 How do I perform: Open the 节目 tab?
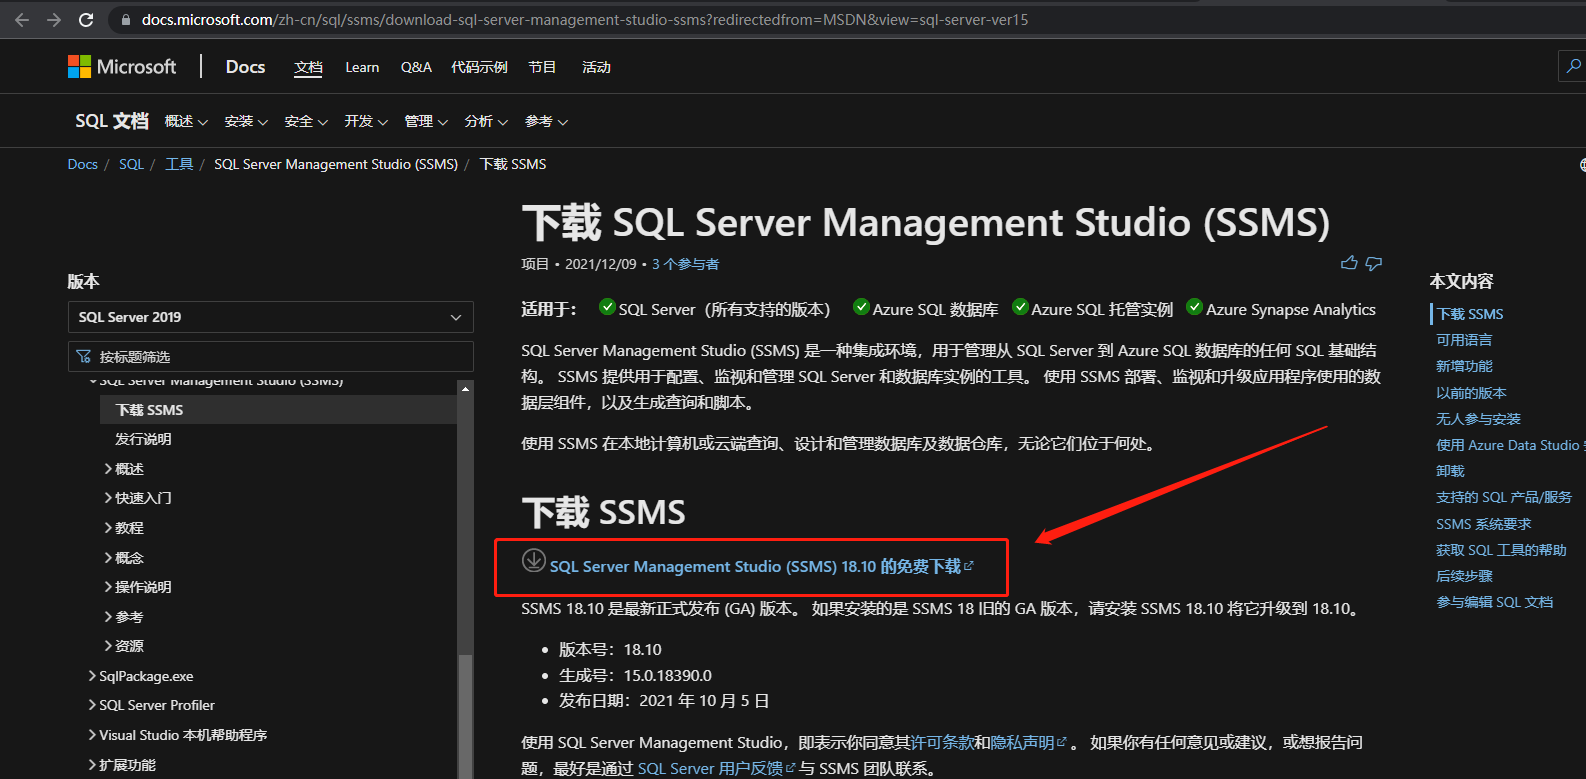point(542,67)
